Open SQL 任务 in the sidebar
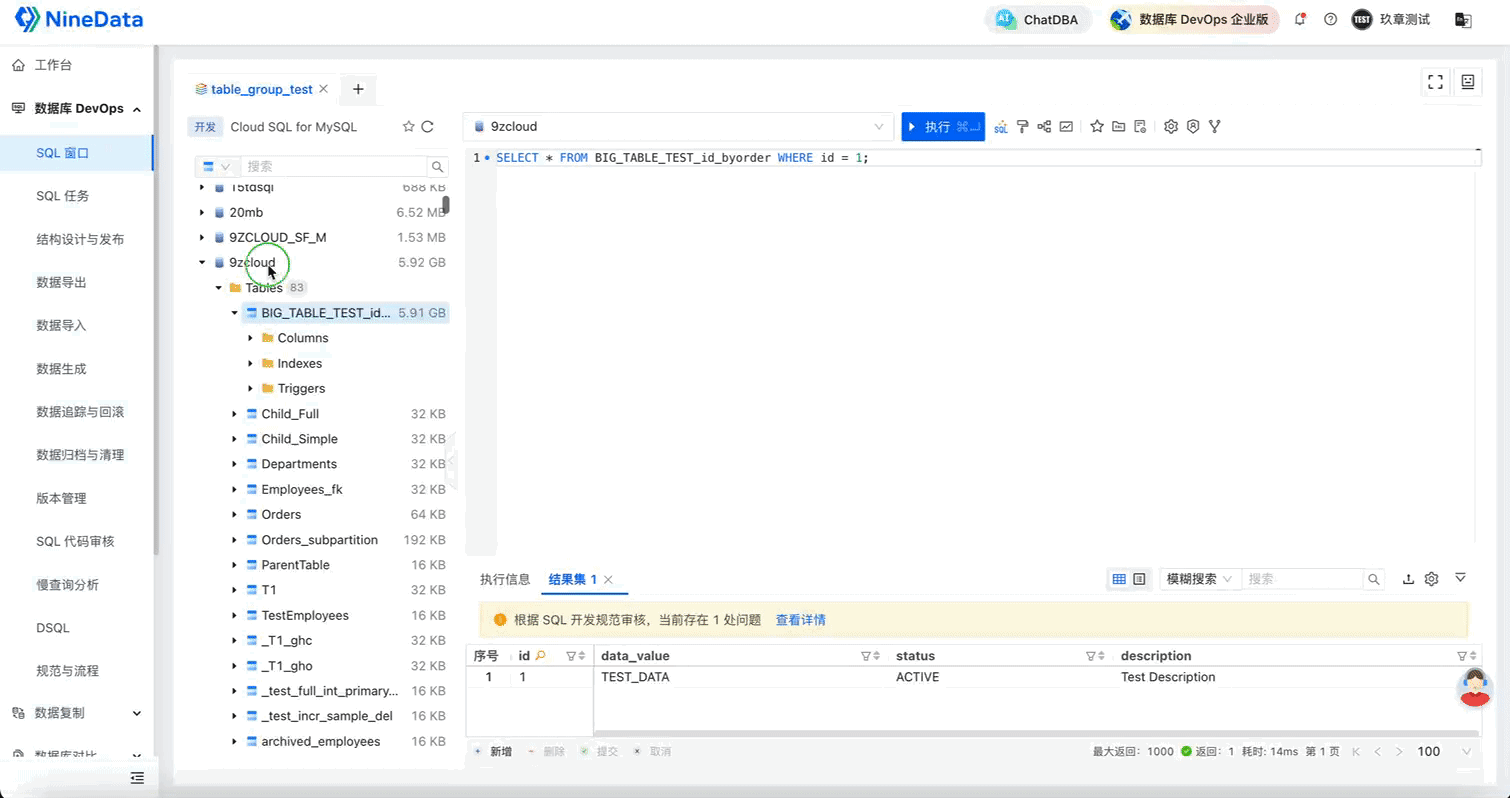Image resolution: width=1510 pixels, height=798 pixels. (63, 196)
